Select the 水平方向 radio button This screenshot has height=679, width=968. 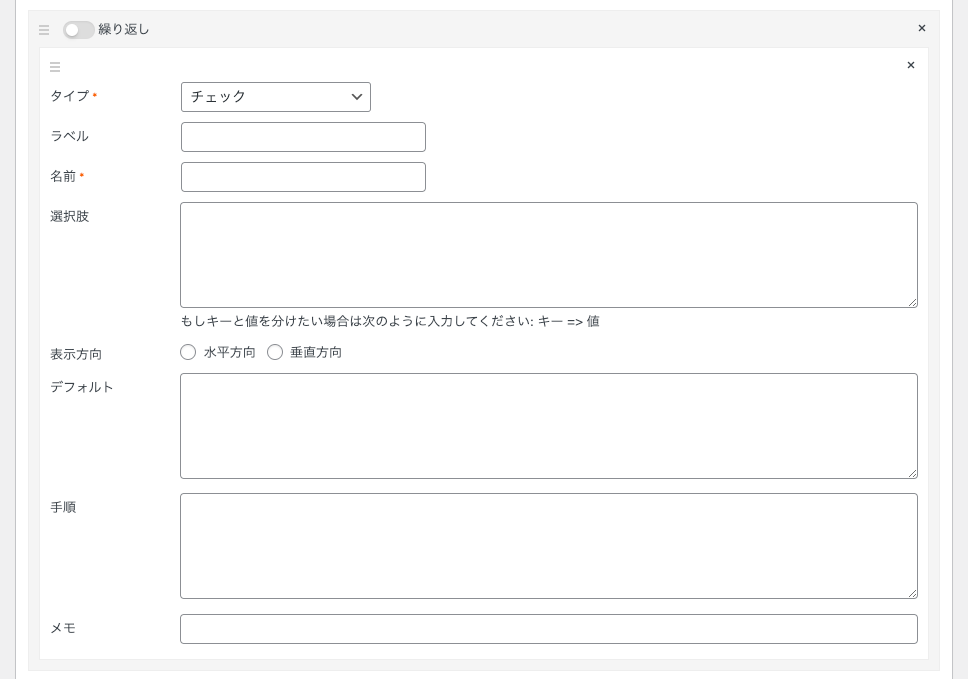coord(188,352)
